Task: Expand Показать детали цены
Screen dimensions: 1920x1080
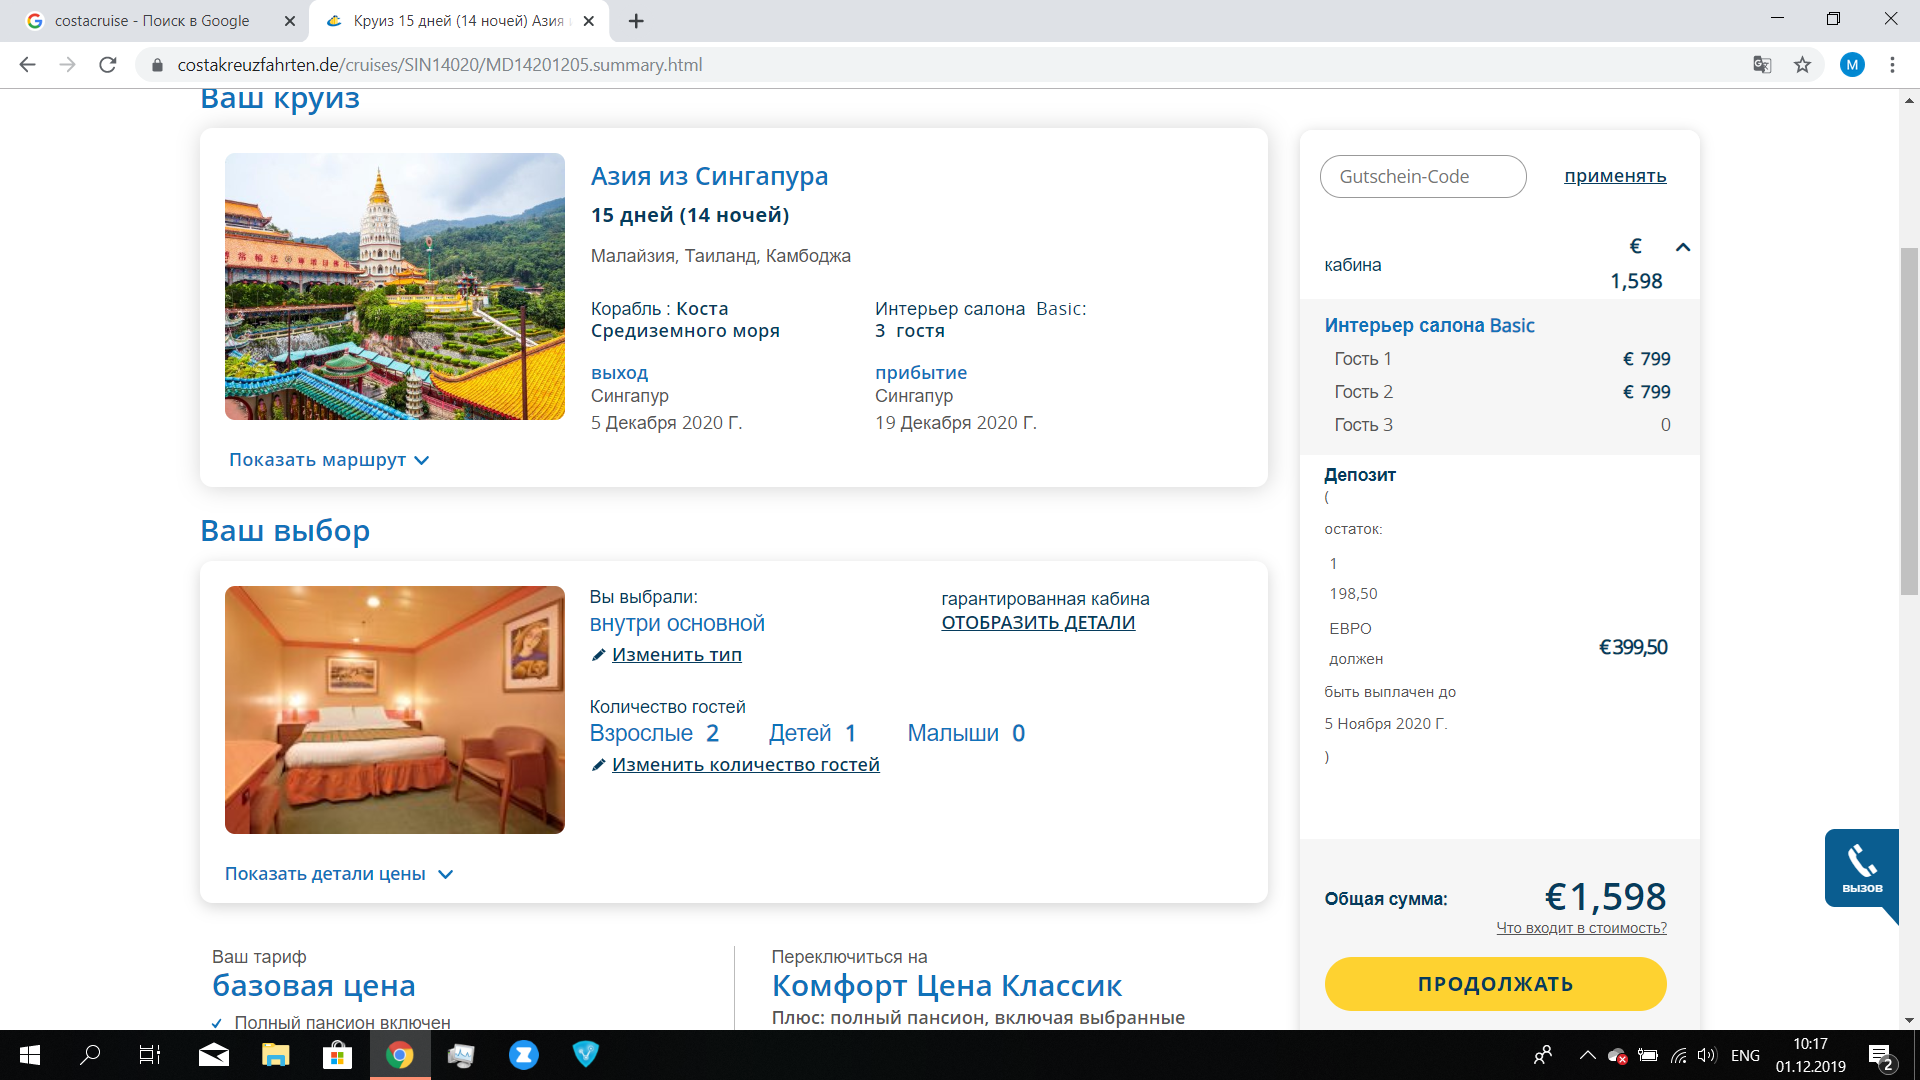Action: tap(339, 874)
